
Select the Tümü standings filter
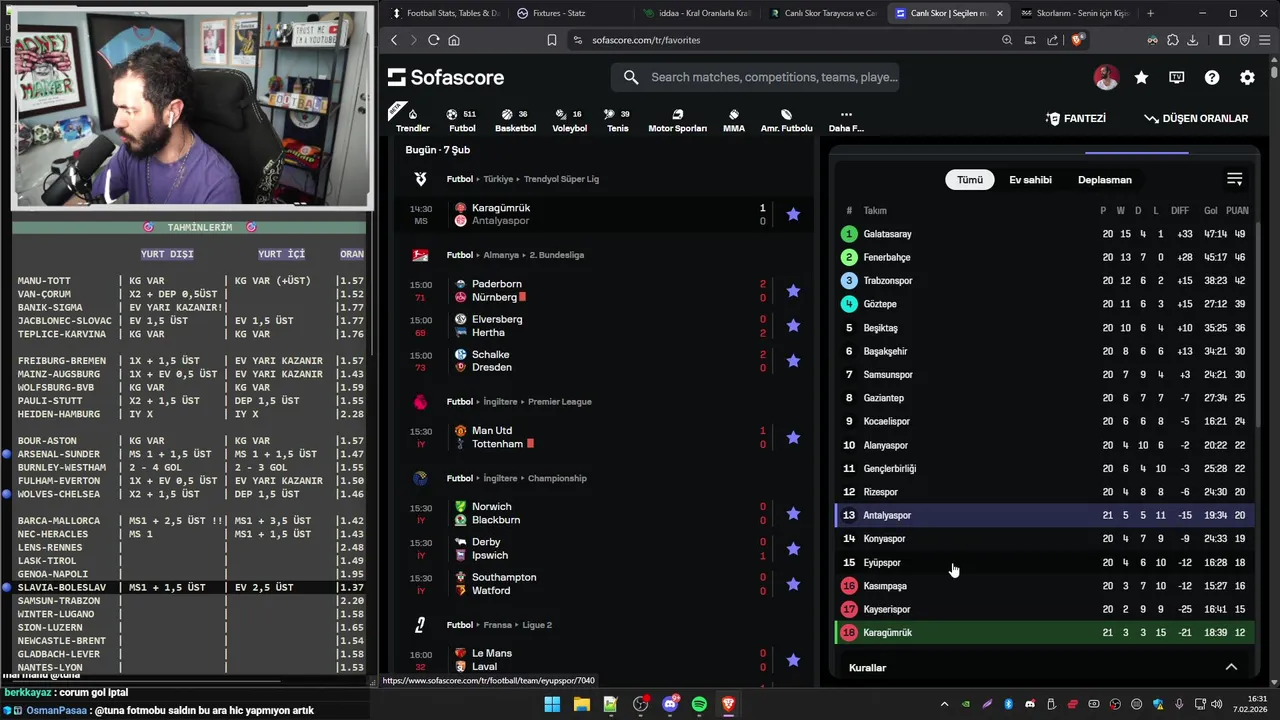coord(970,180)
